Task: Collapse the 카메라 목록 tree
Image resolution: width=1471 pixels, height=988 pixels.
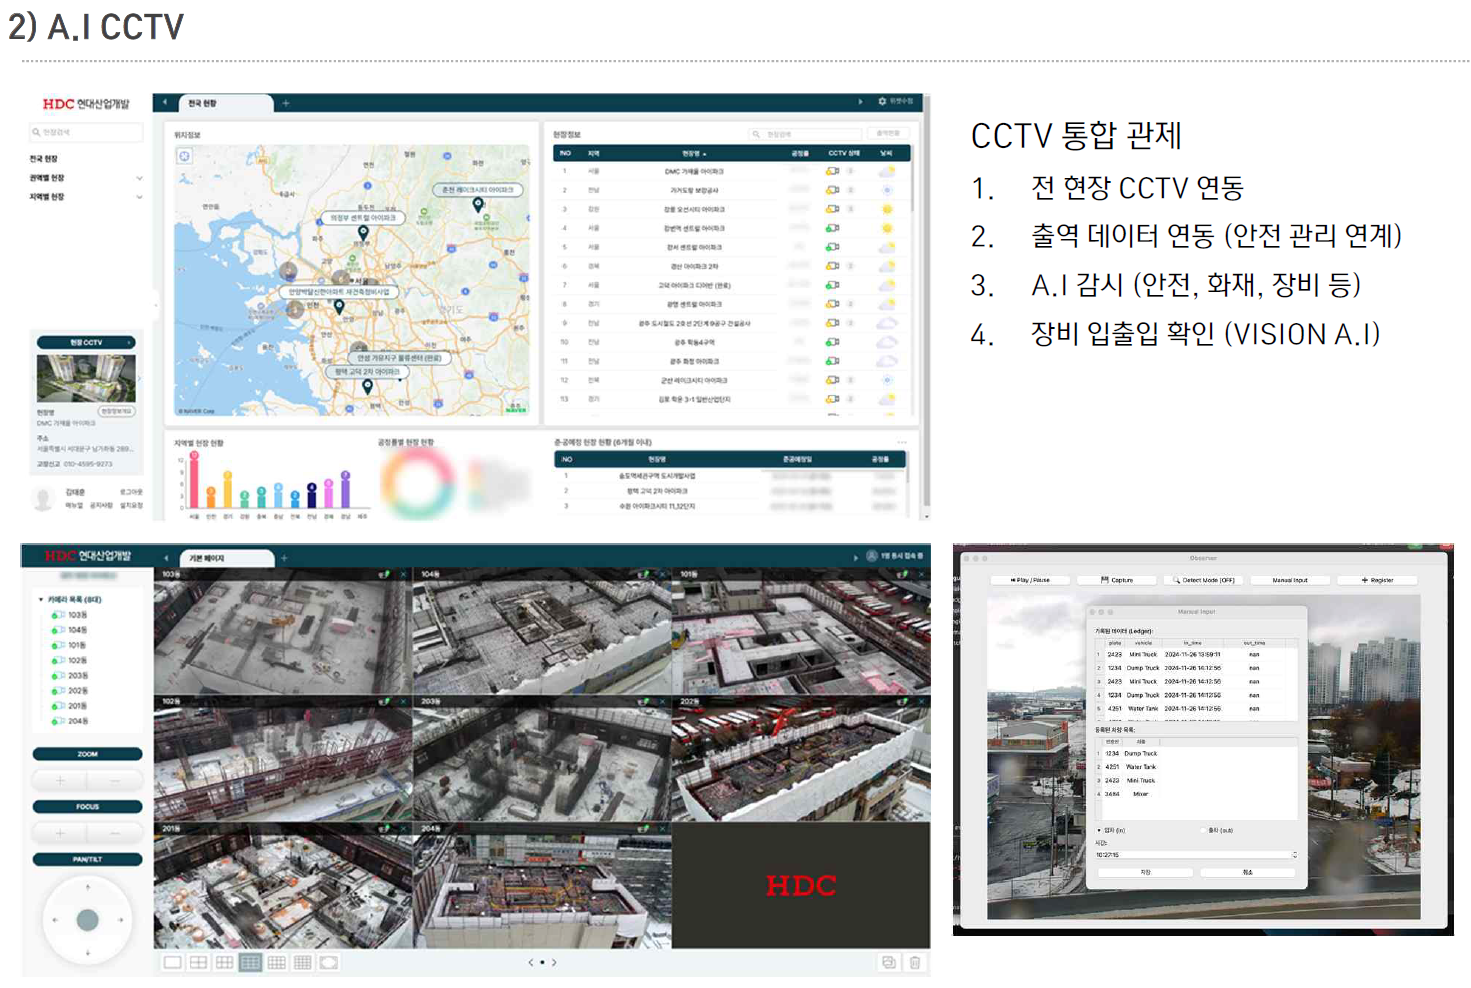Action: tap(41, 600)
